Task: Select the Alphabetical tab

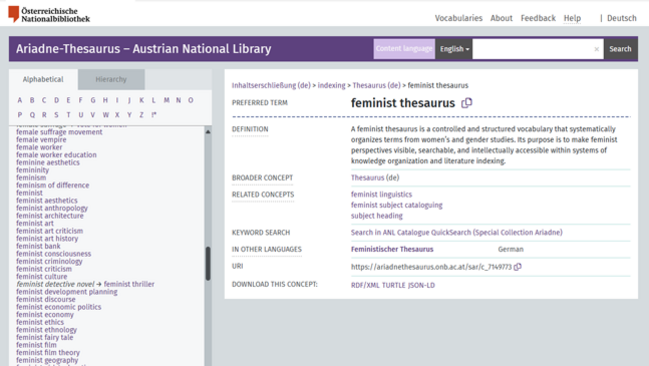Action: (43, 79)
